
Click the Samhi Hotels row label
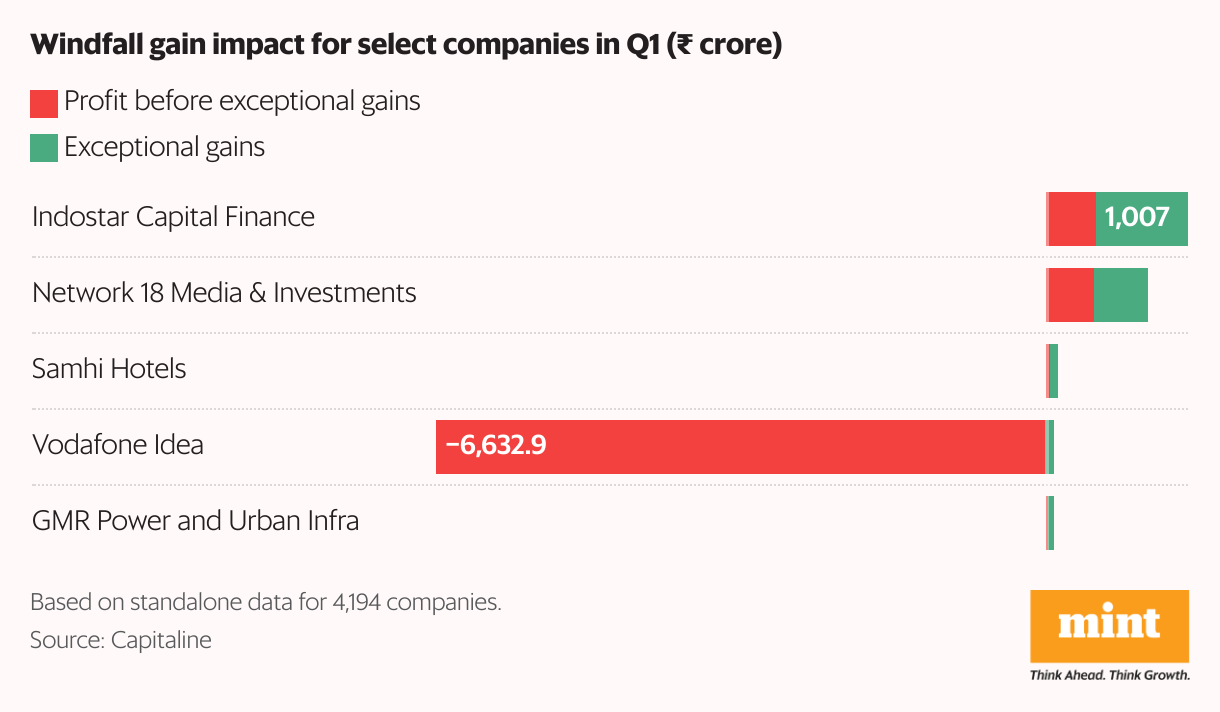click(x=109, y=369)
